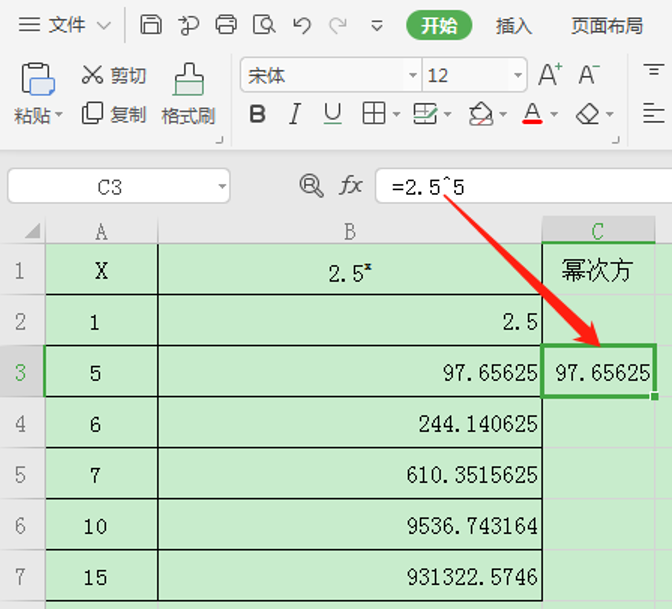The height and width of the screenshot is (609, 672).
Task: Click the Print icon
Action: click(x=226, y=24)
